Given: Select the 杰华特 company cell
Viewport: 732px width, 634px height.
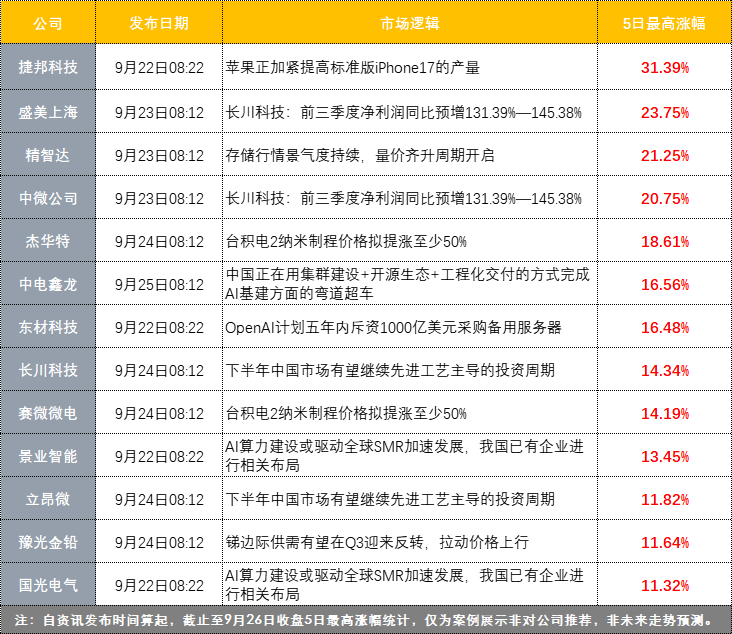Looking at the screenshot, I should [x=48, y=241].
